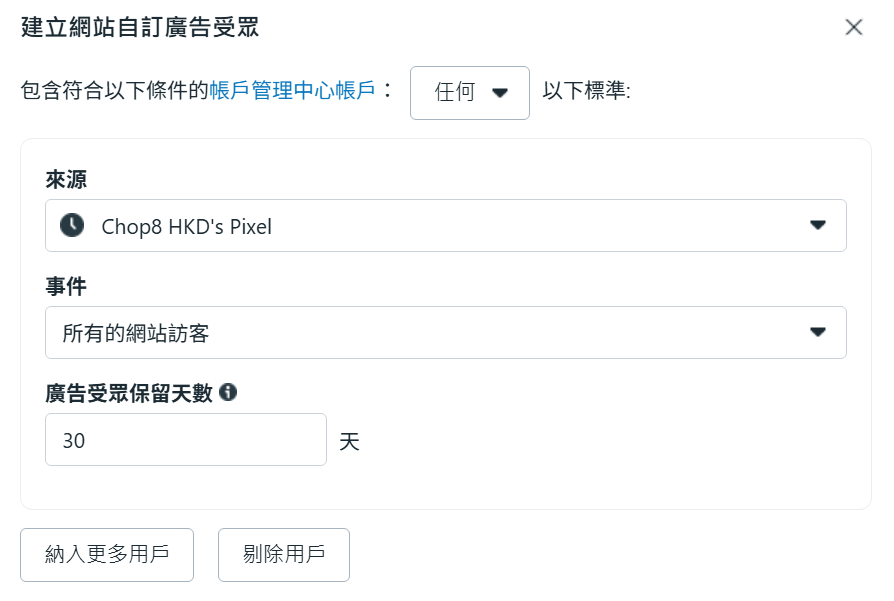Click the 廣告受眾保留天數 label text
This screenshot has width=894, height=601.
(x=129, y=393)
